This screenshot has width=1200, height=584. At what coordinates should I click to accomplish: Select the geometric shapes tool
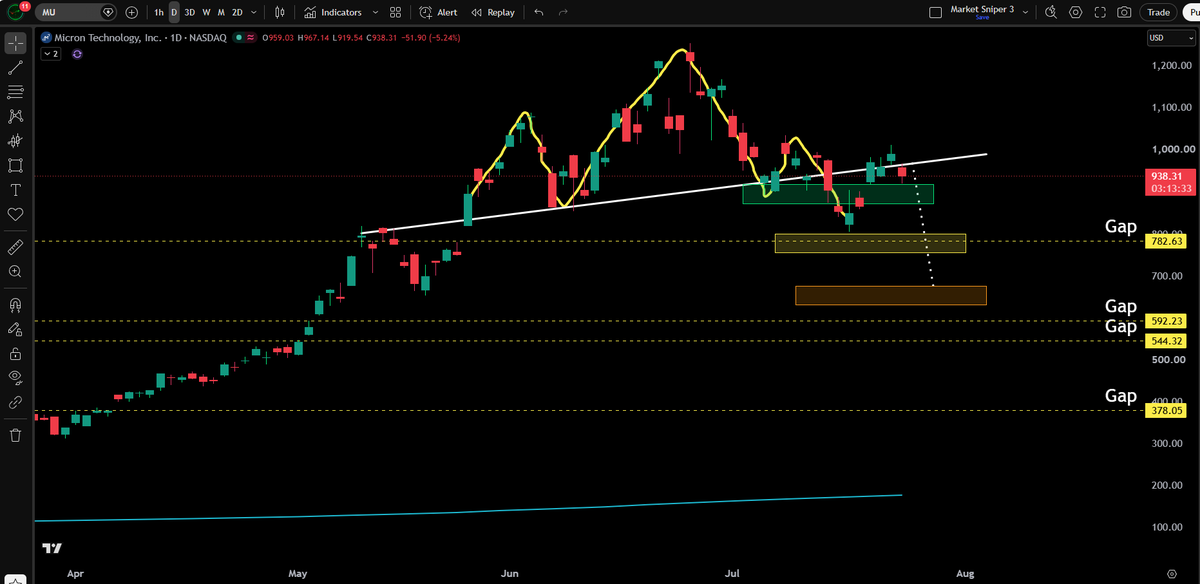pyautogui.click(x=15, y=166)
